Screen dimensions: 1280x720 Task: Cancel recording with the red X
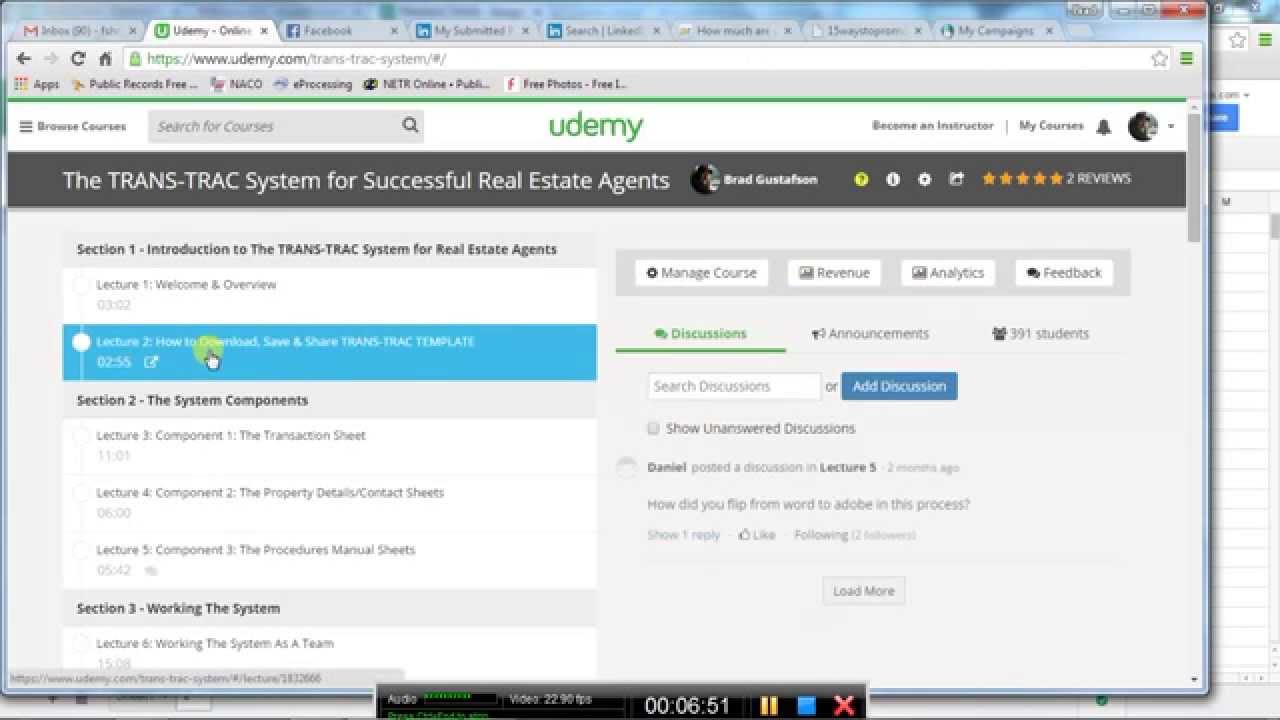844,706
